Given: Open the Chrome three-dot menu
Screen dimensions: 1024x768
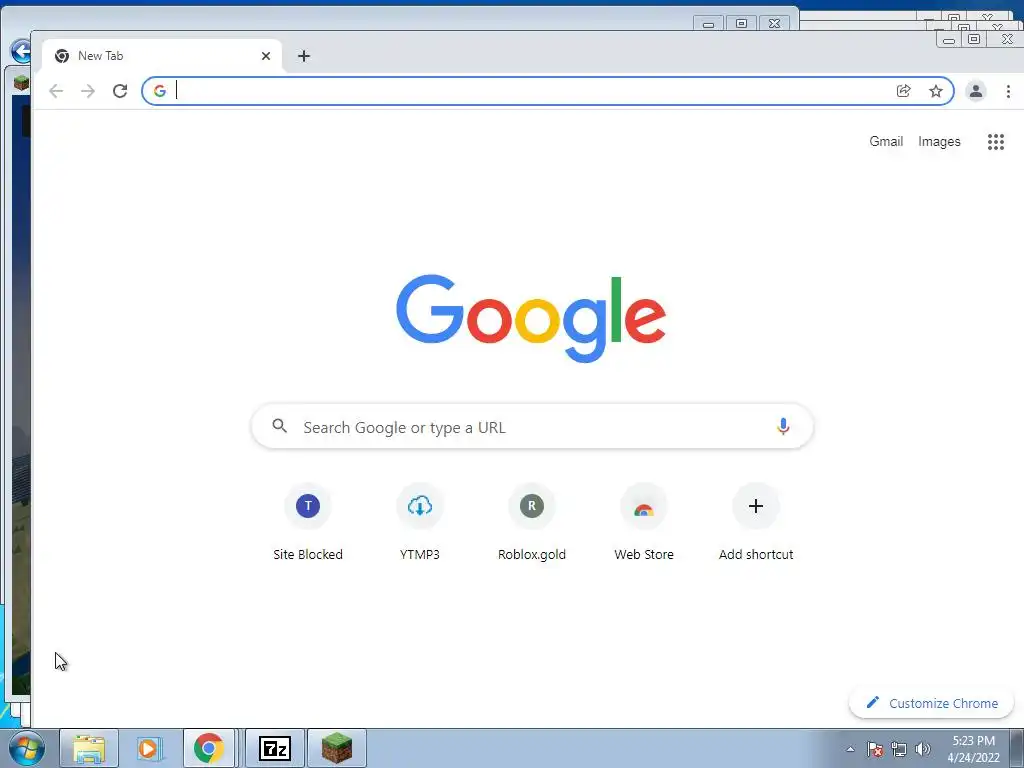Looking at the screenshot, I should click(x=1008, y=91).
